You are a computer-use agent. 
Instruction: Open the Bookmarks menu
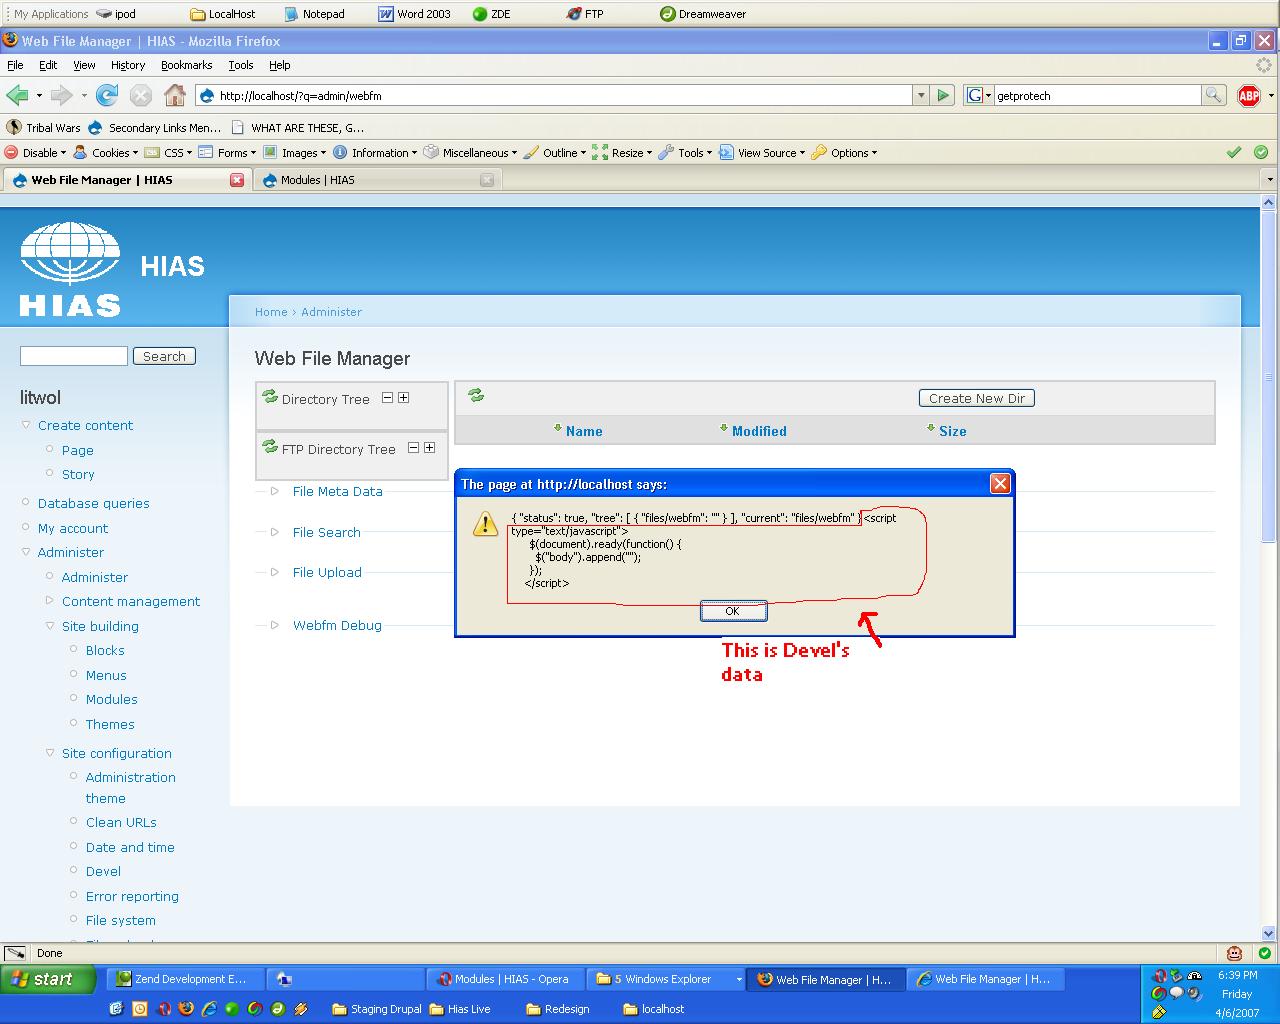186,65
